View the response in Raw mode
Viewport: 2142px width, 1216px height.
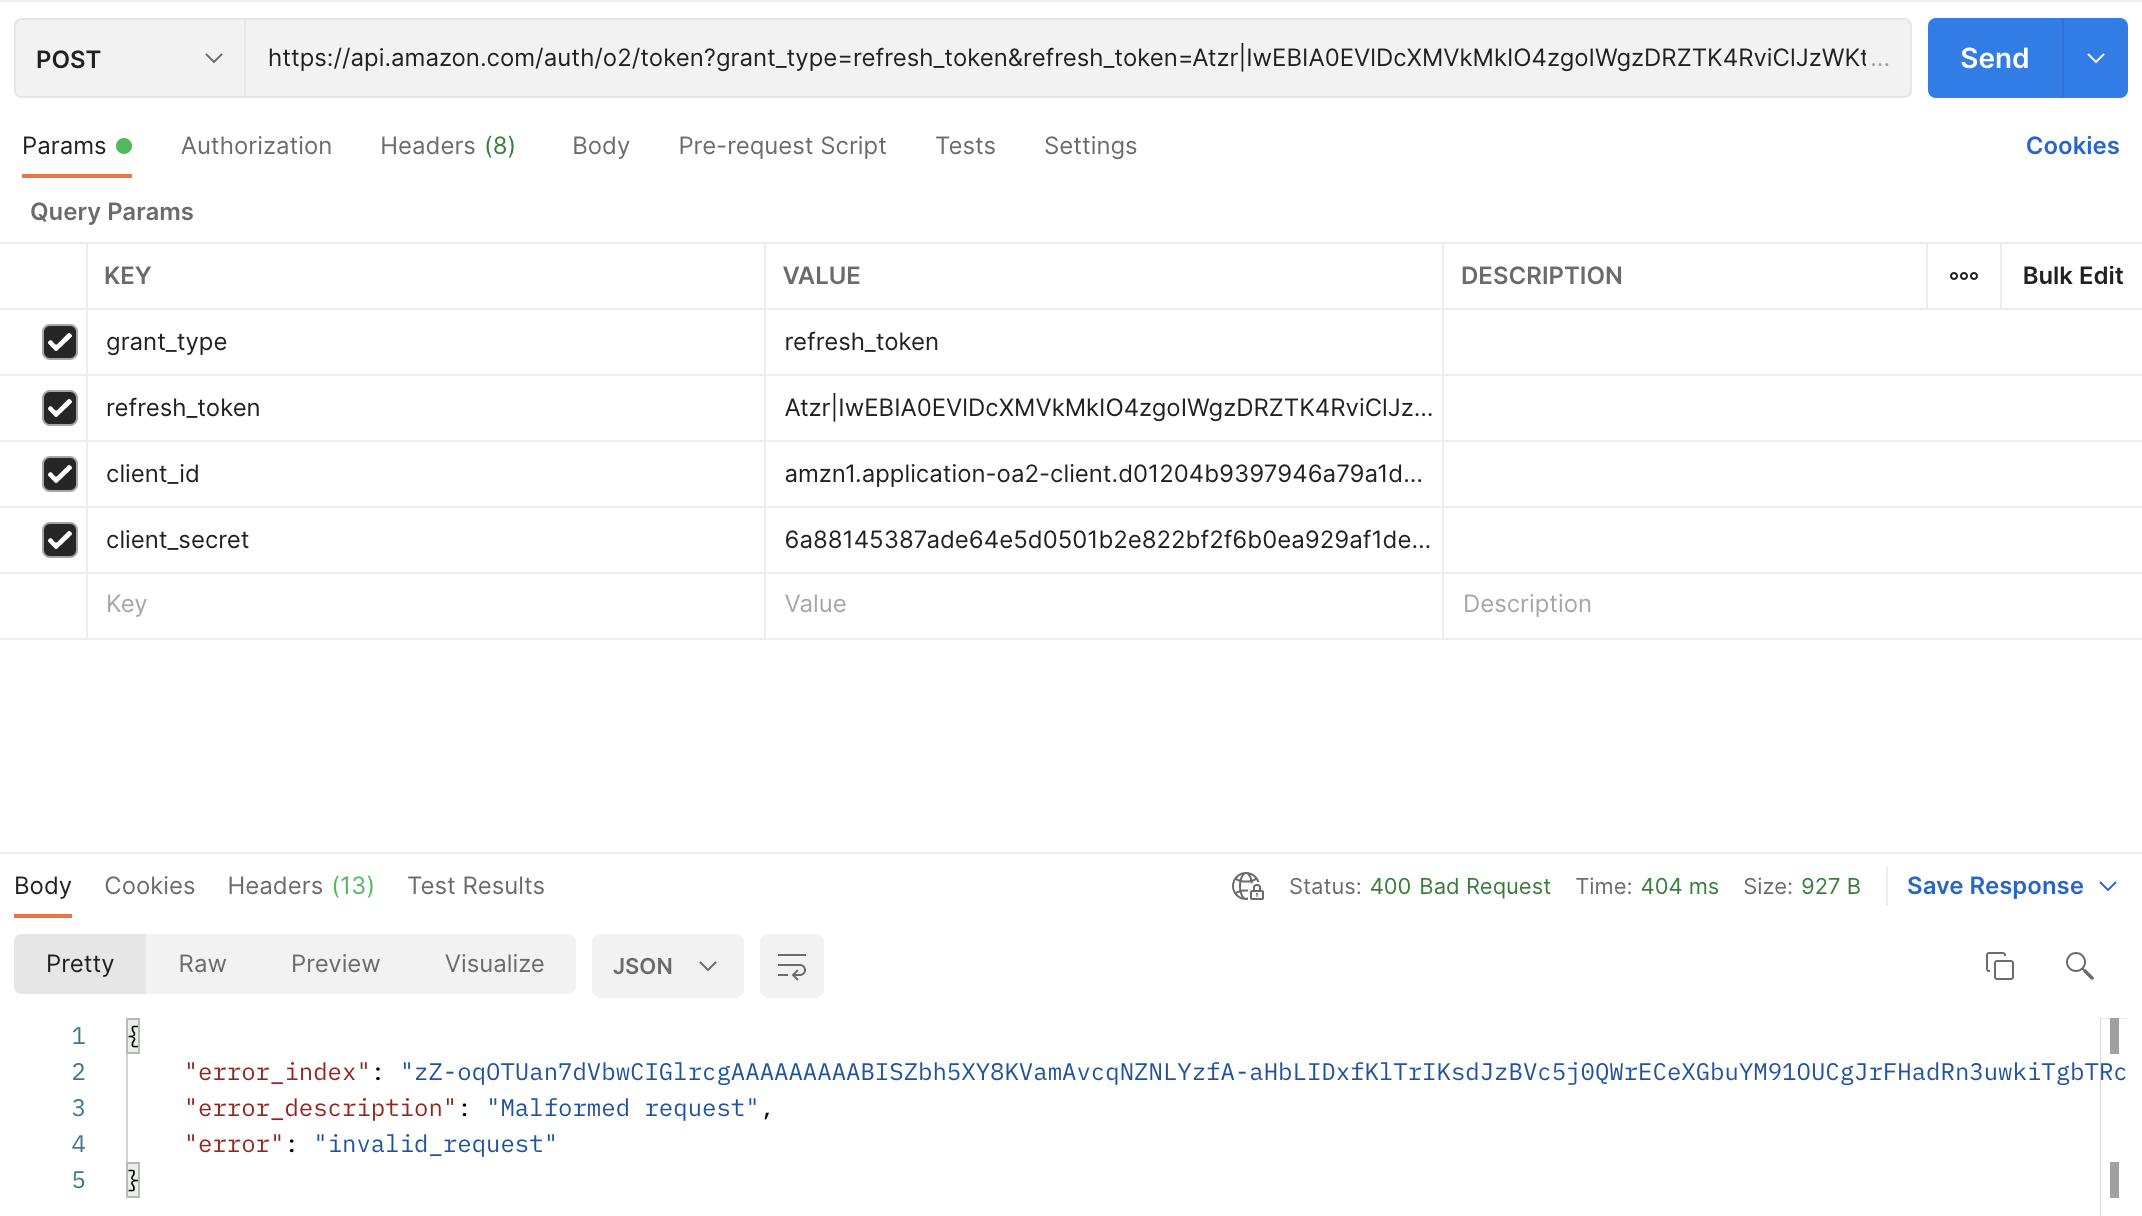202,963
